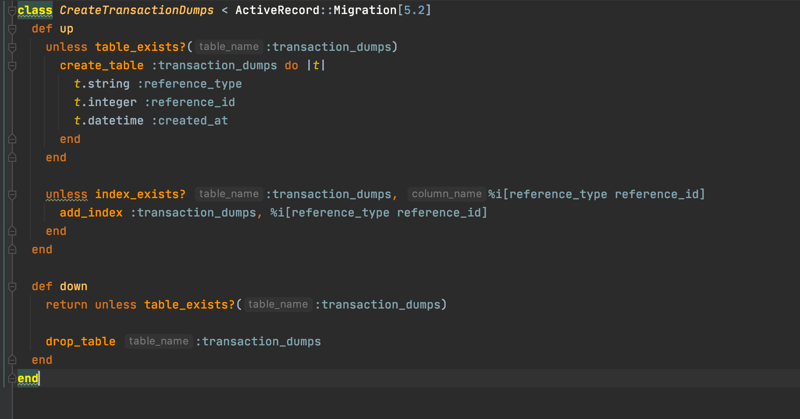Fold the "unless index_exists?" block gutter marker

(x=12, y=194)
